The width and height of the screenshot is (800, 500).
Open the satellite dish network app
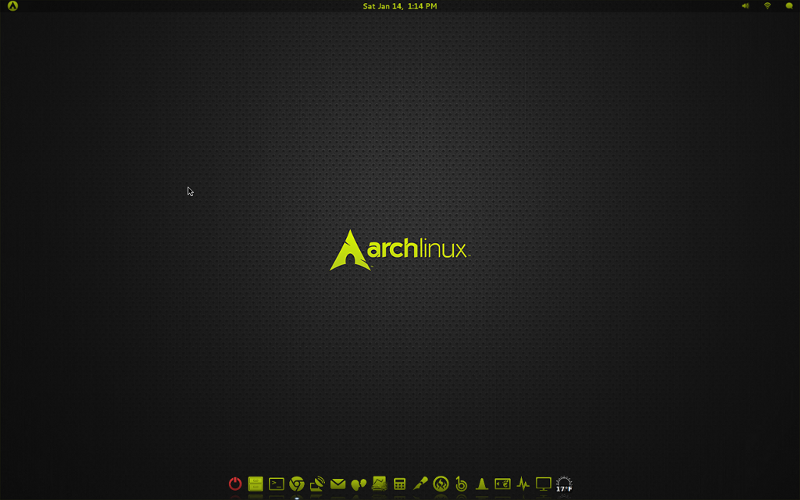[x=317, y=483]
